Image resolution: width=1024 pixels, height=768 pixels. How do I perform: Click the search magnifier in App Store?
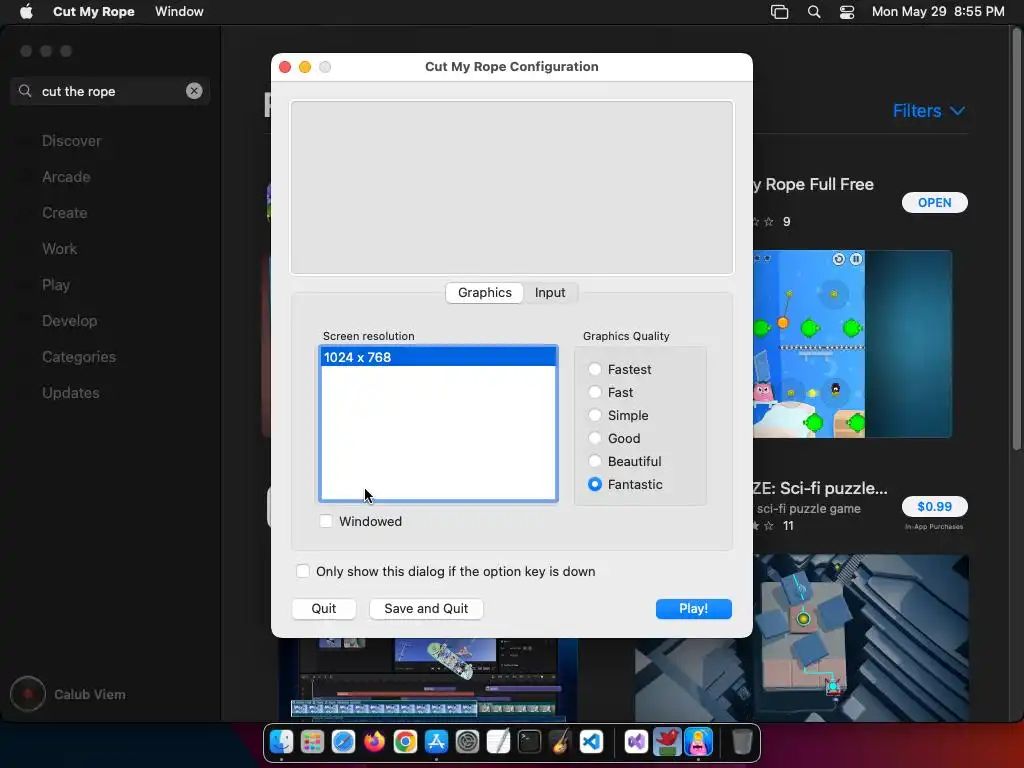click(25, 91)
